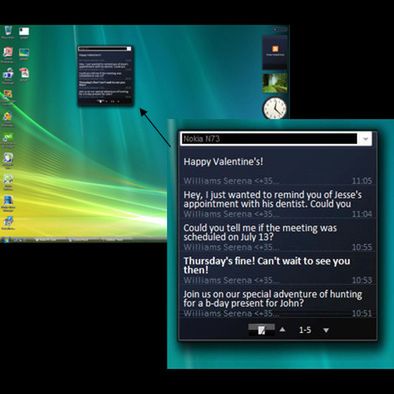The height and width of the screenshot is (394, 394).
Task: Open the "Thursday's fine!" message
Action: coord(267,265)
